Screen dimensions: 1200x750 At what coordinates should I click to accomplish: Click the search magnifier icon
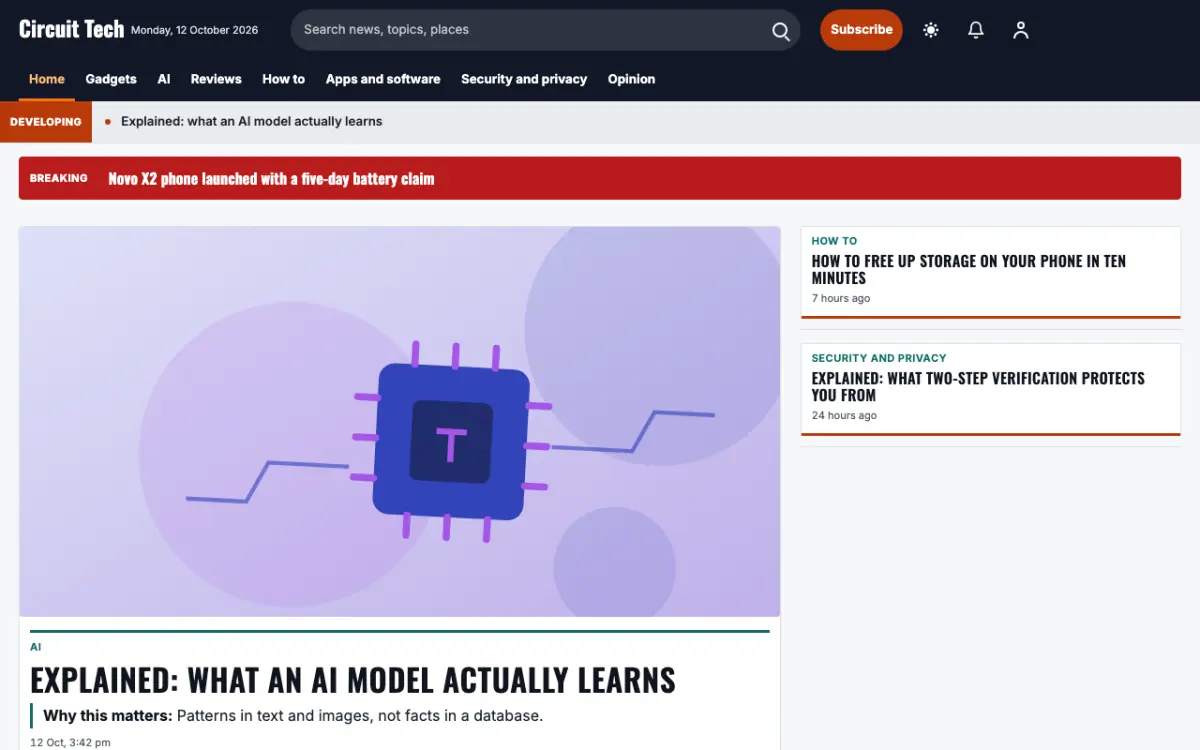click(781, 30)
